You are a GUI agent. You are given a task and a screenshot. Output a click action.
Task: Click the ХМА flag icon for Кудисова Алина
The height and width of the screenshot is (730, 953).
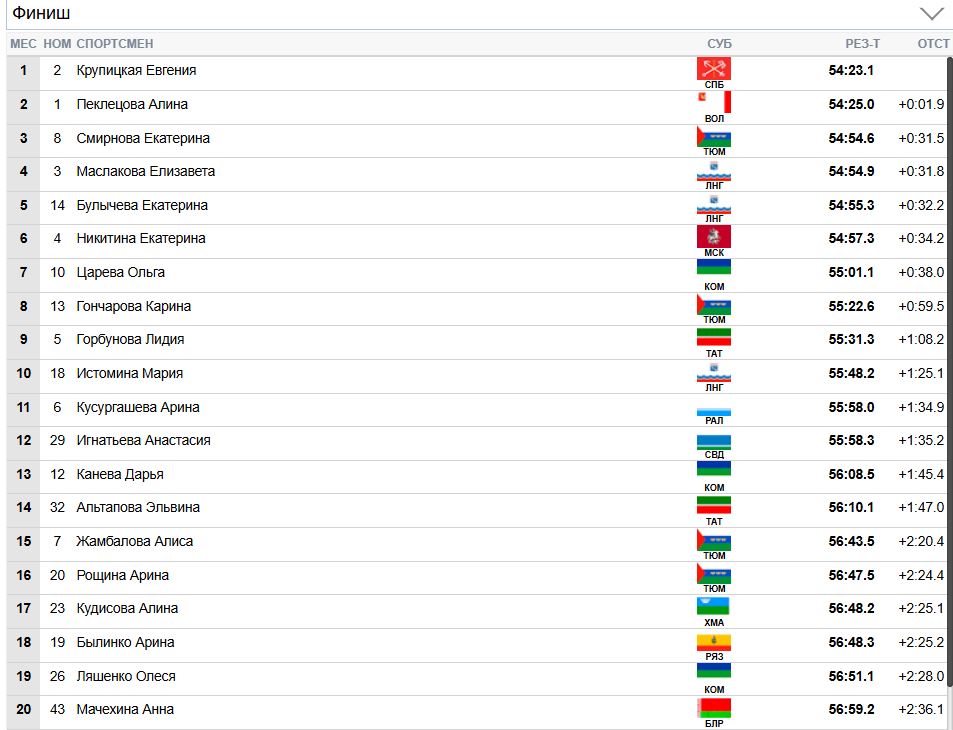click(714, 606)
